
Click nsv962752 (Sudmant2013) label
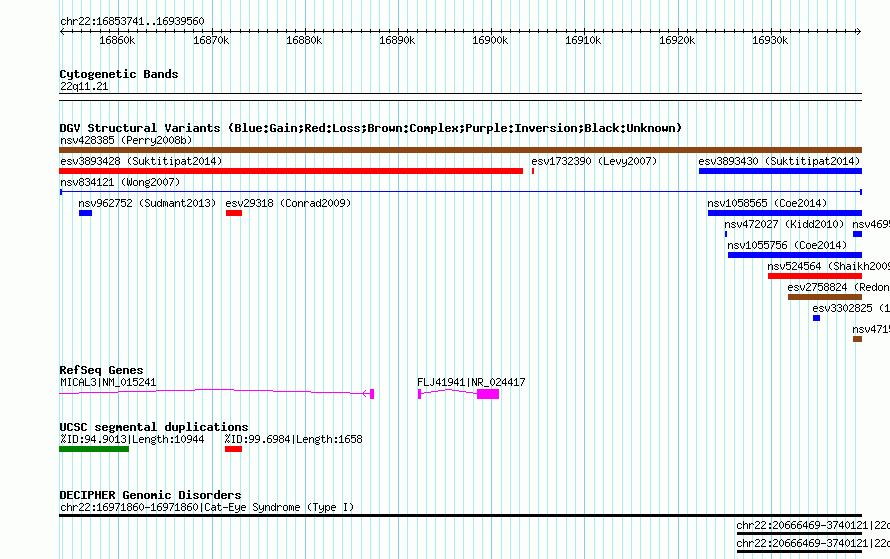(147, 203)
